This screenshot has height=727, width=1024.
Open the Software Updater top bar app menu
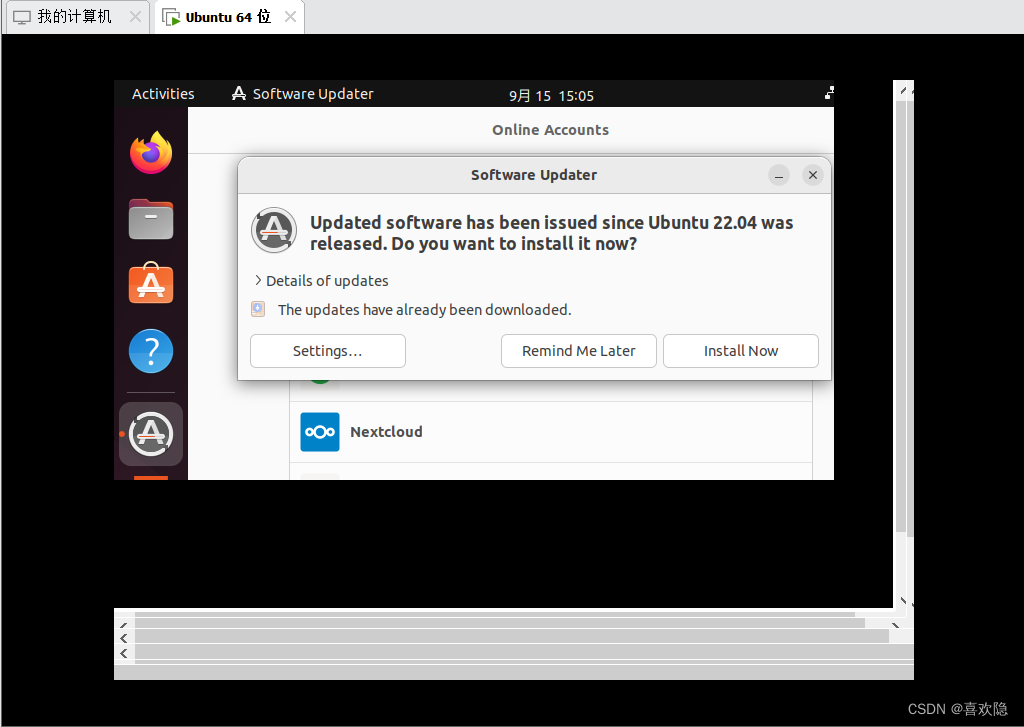(302, 94)
